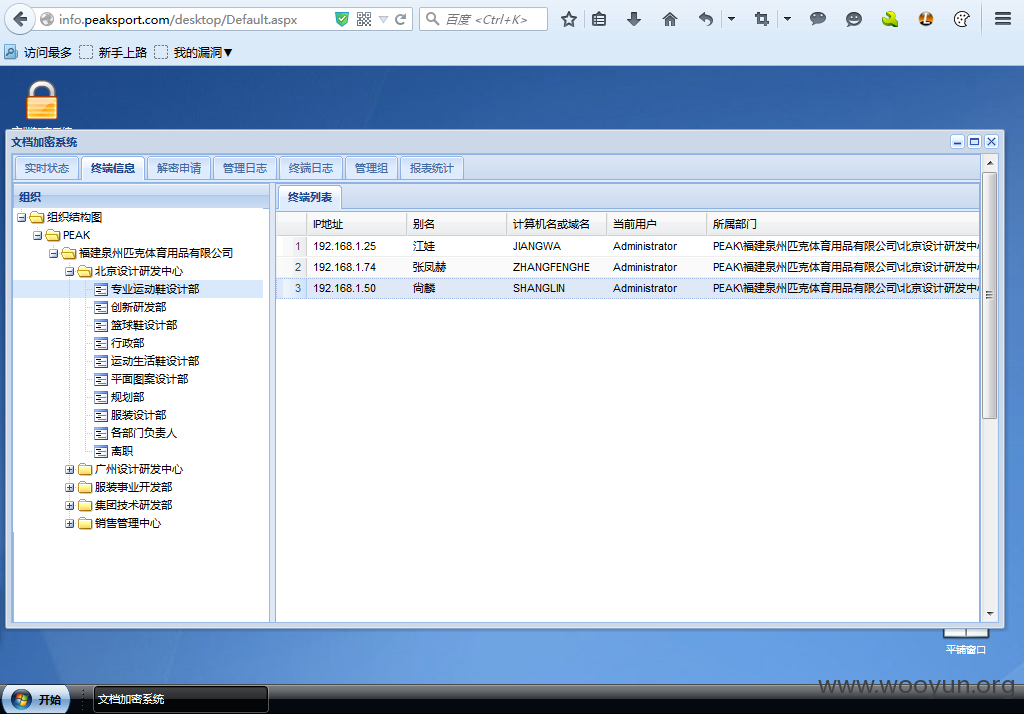Select the 行政部 department icon
The width and height of the screenshot is (1024, 714).
pyautogui.click(x=101, y=344)
